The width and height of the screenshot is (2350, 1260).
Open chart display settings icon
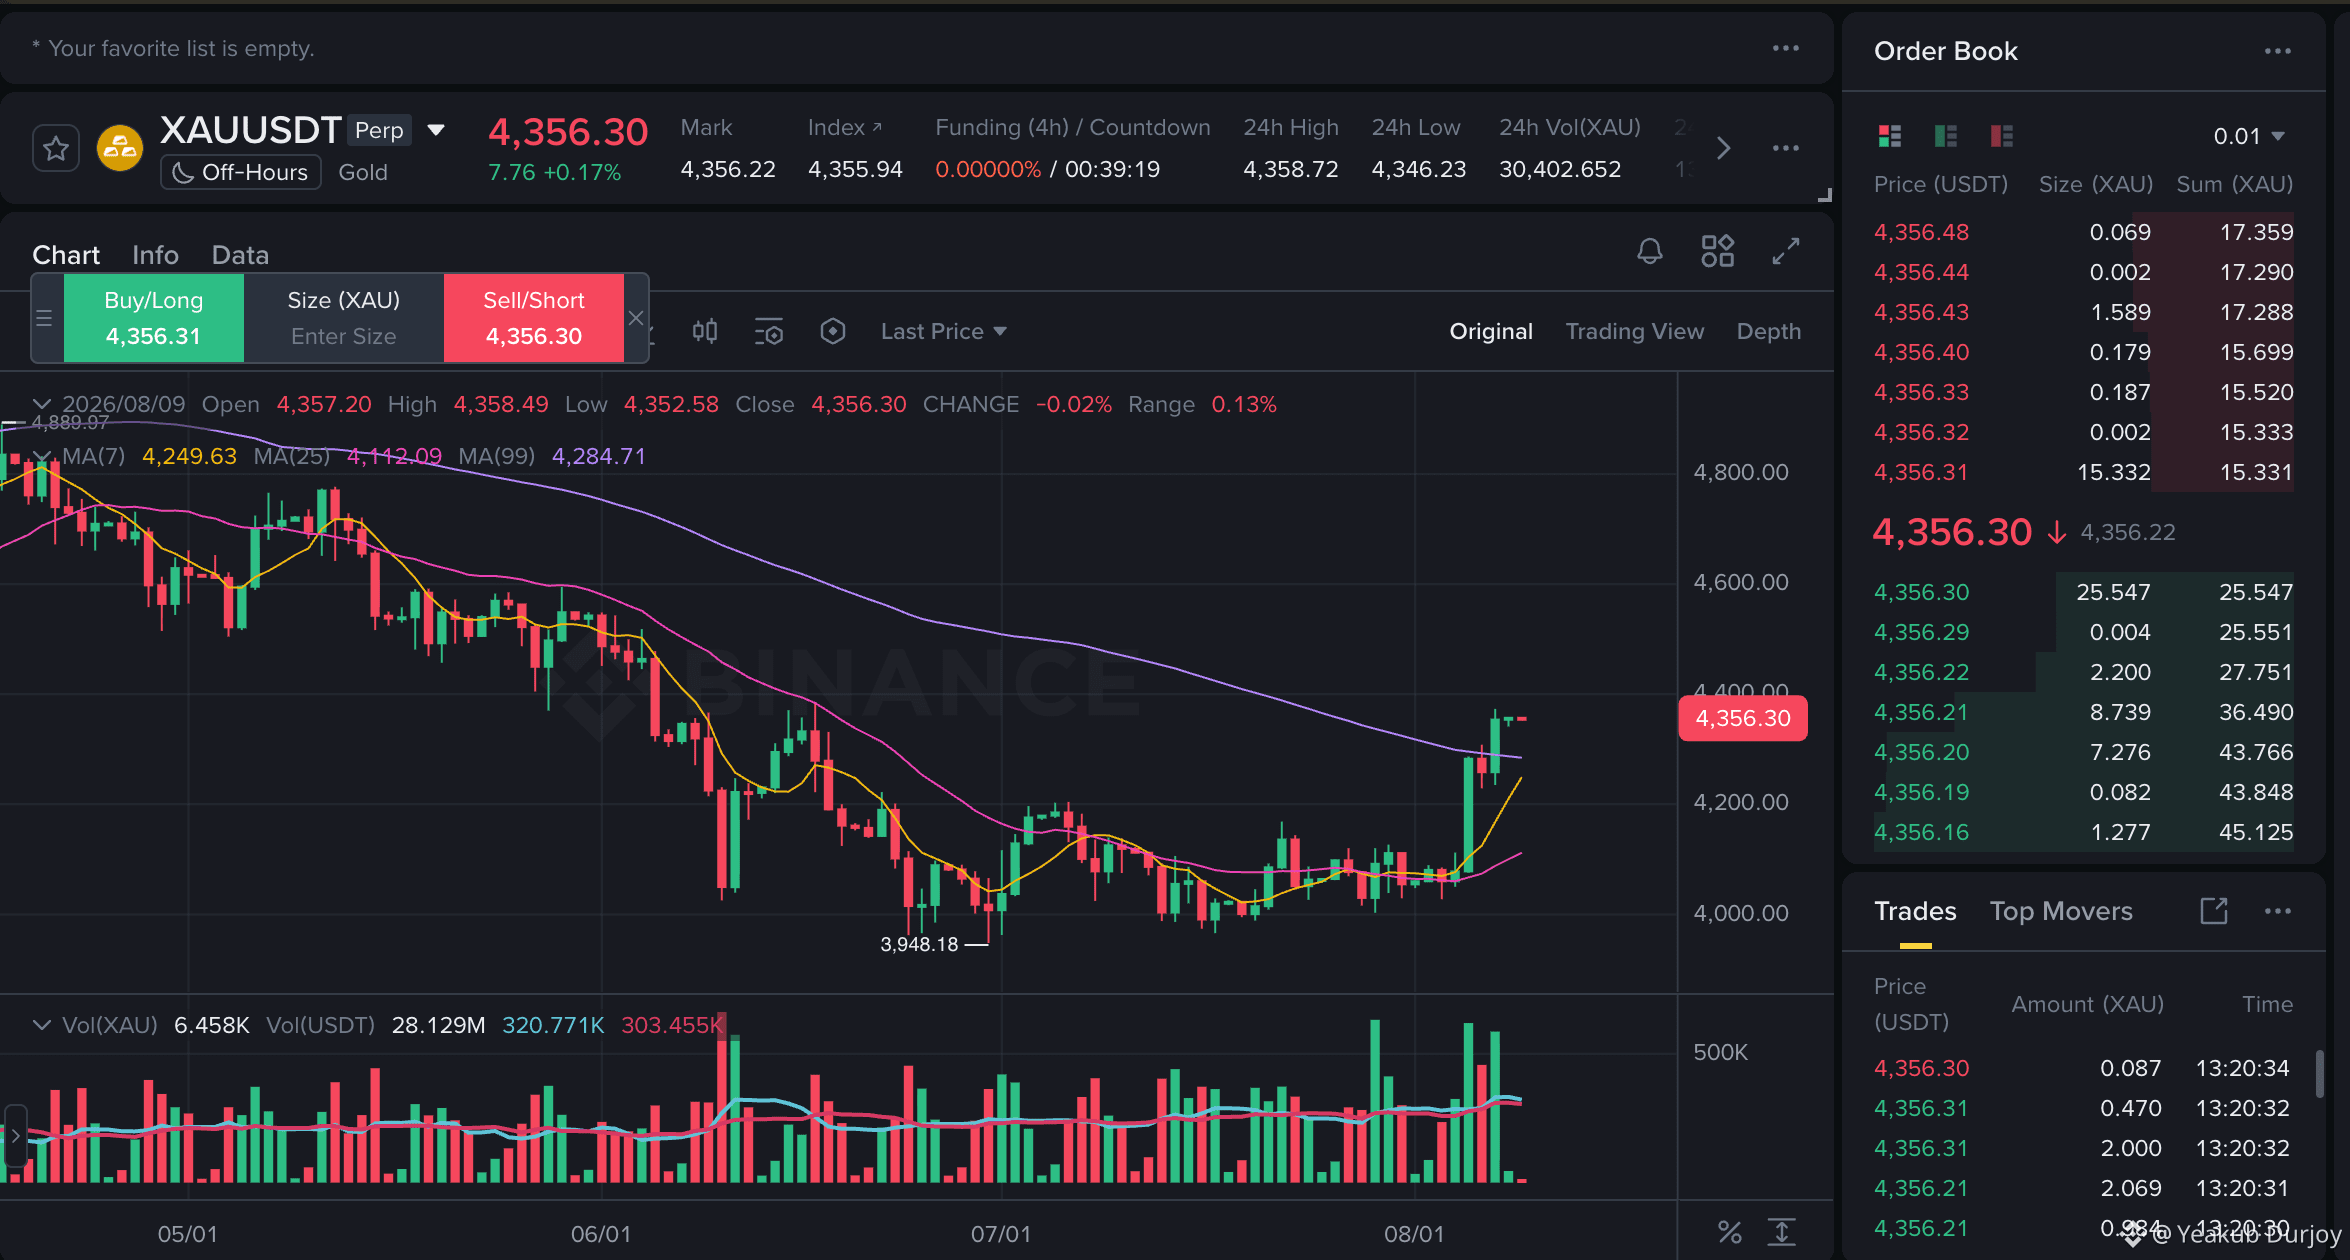pos(768,331)
